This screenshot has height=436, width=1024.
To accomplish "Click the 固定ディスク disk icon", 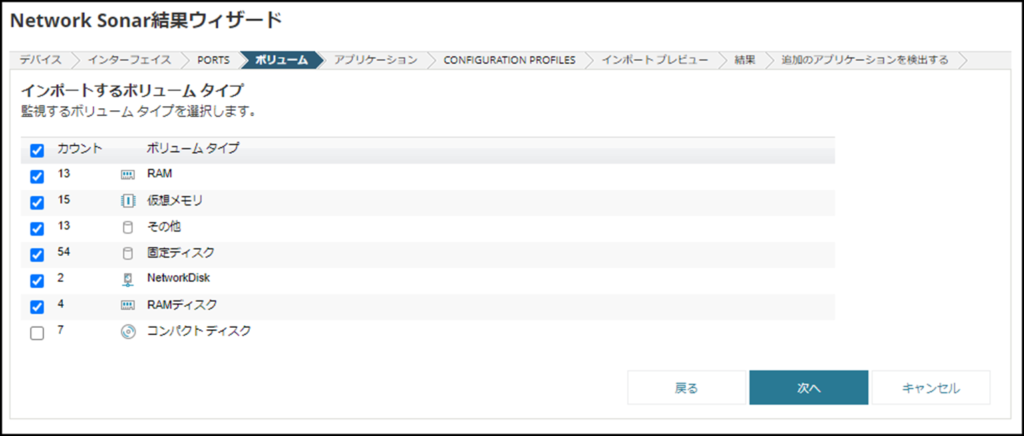I will coord(127,254).
